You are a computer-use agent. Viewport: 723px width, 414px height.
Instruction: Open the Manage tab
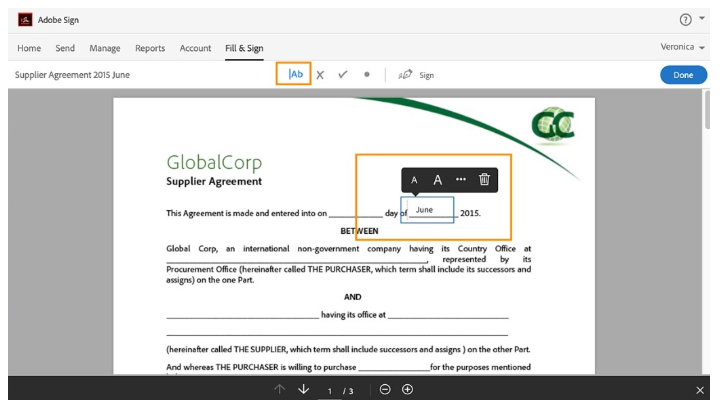click(x=105, y=48)
